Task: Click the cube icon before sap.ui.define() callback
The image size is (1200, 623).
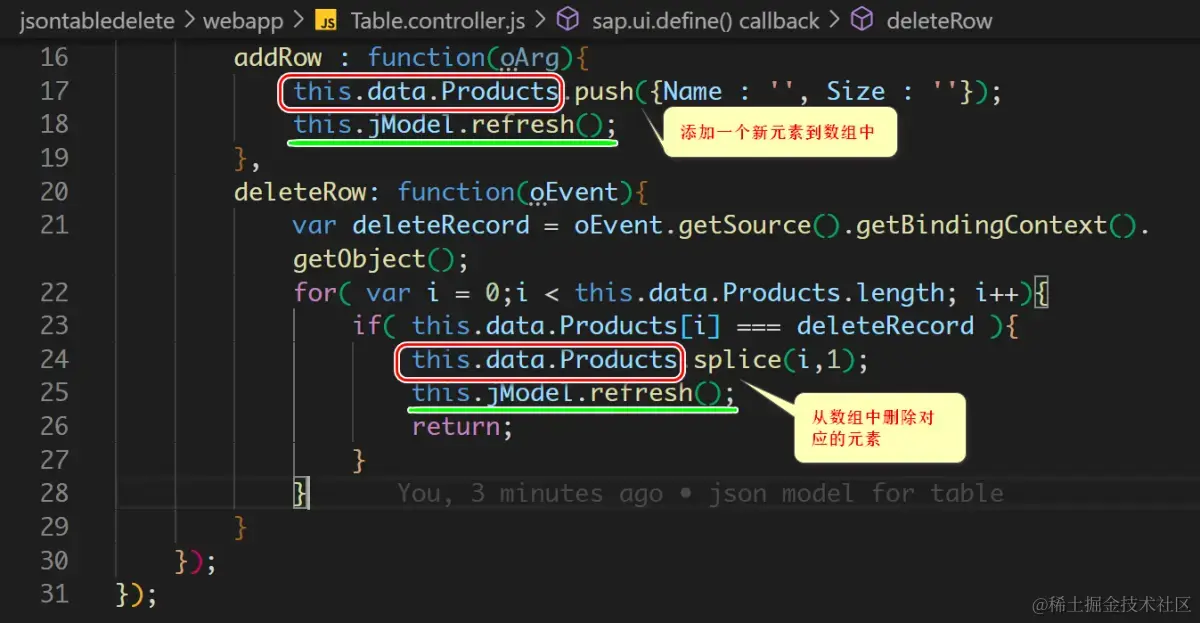Action: click(x=567, y=20)
